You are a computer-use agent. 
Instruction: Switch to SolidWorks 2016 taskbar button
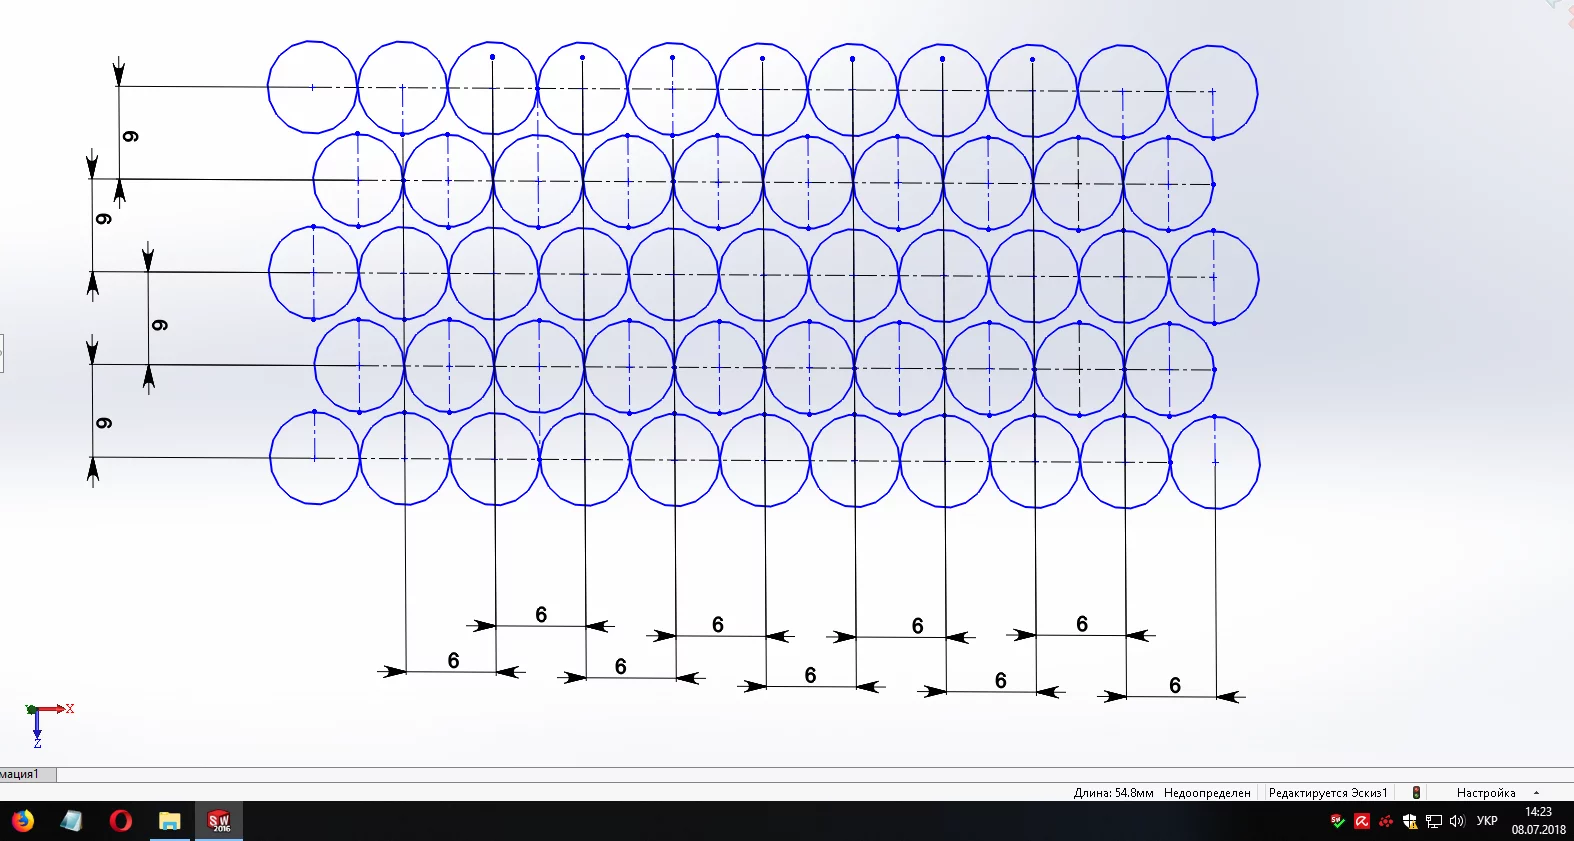219,821
